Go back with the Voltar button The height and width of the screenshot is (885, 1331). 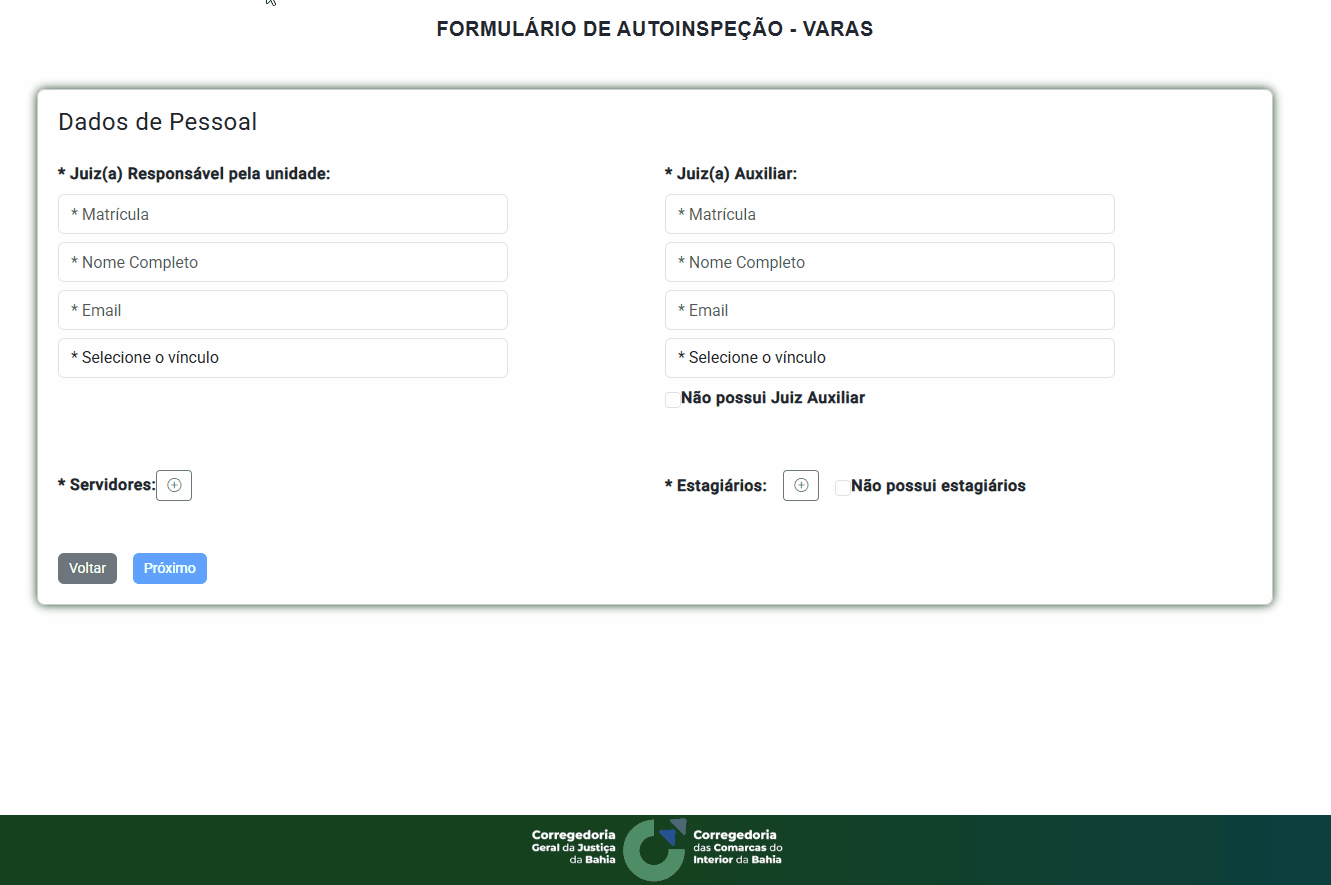coord(87,568)
